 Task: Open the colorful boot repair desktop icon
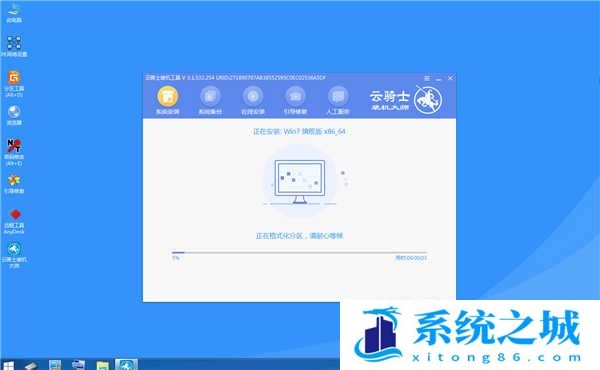coord(14,184)
